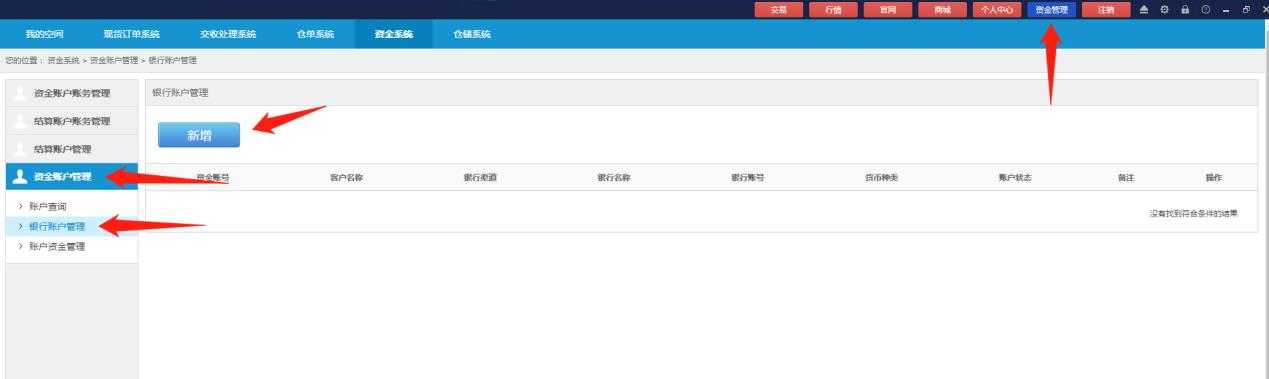The height and width of the screenshot is (379, 1269).
Task: Open the 资金账户账务管理 sidebar section
Action: (72, 94)
